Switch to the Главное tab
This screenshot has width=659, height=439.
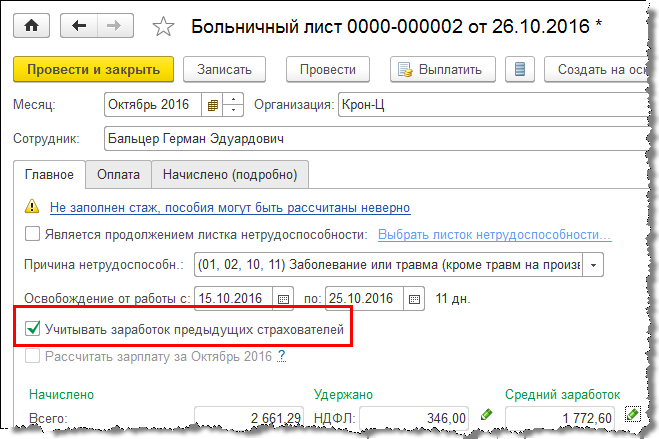(x=49, y=174)
